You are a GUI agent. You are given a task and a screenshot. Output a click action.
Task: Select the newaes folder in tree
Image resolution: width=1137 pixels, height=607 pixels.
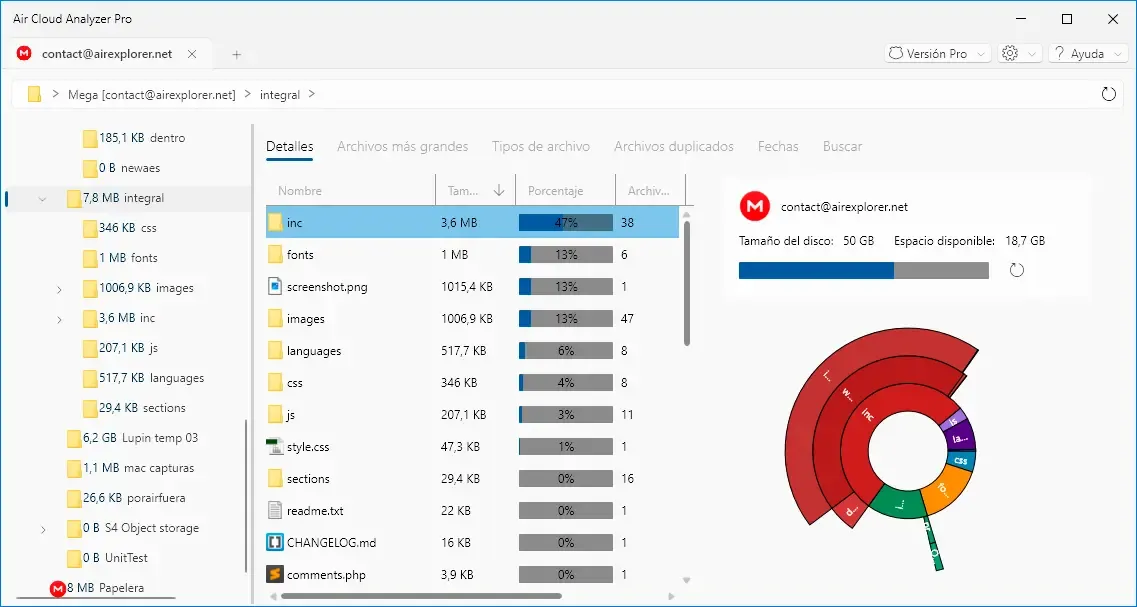(x=121, y=168)
